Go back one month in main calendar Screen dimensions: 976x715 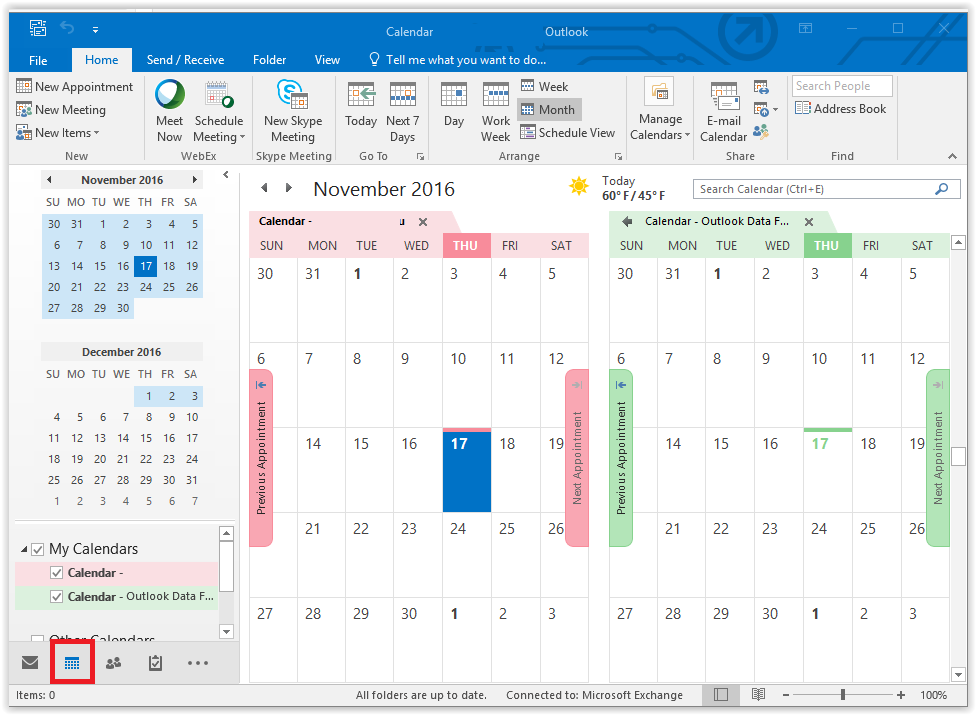pos(265,188)
